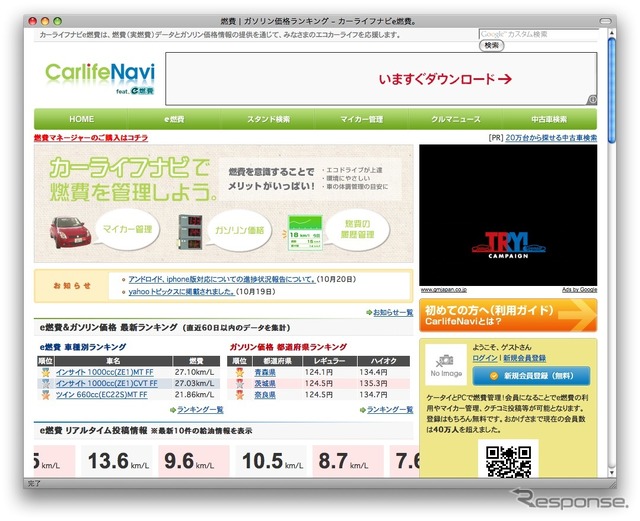This screenshot has height=521, width=640.
Task: Click the gasoline price sign image
Action: 190,232
